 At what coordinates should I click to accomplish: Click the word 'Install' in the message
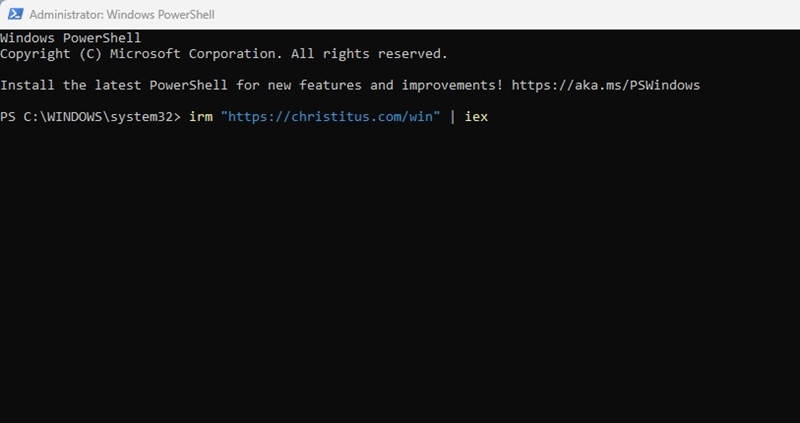pyautogui.click(x=27, y=85)
